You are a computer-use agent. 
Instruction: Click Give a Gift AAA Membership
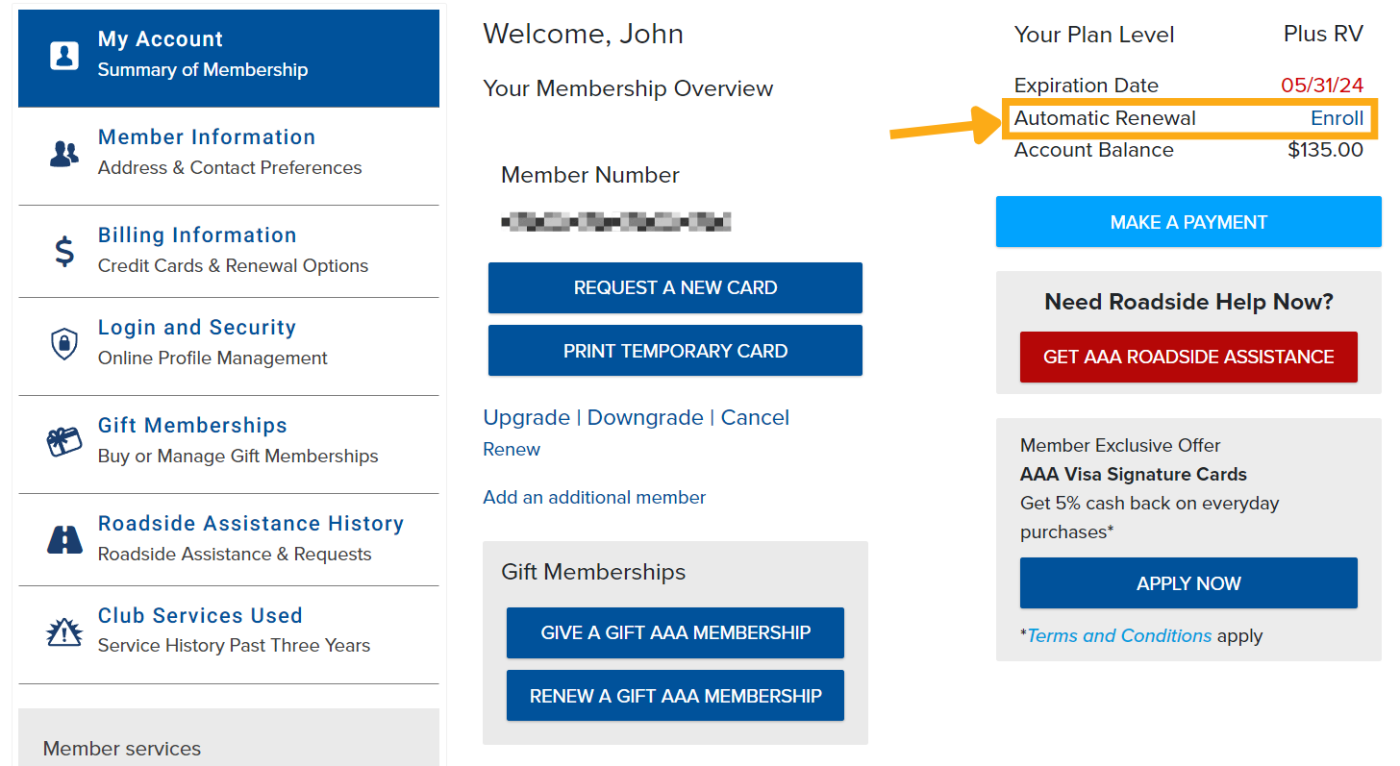click(675, 633)
